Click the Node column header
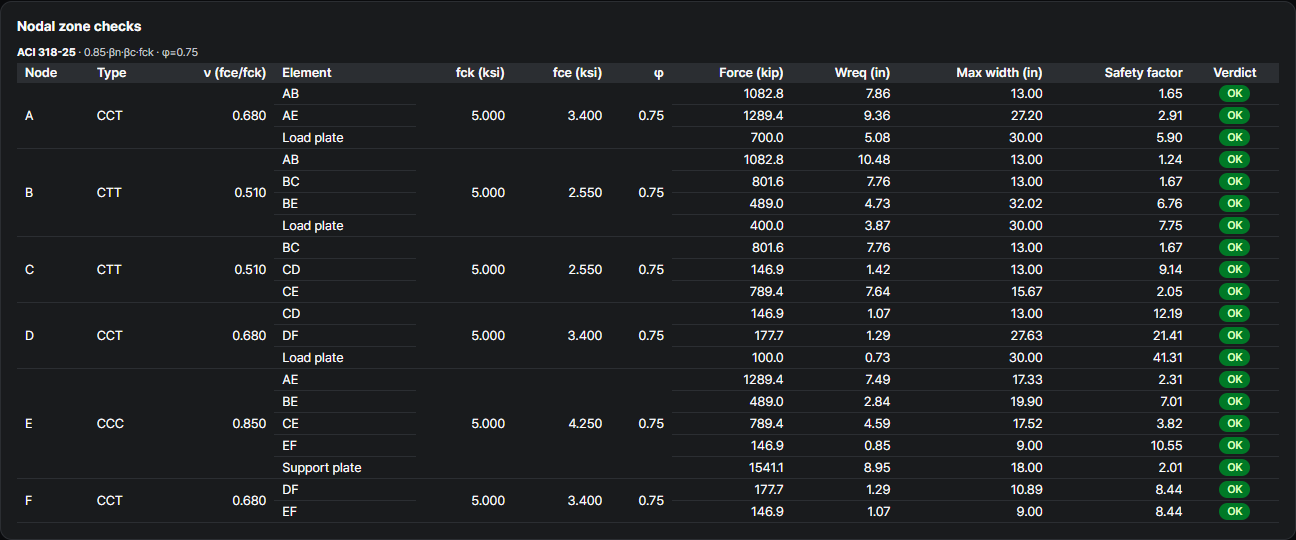The height and width of the screenshot is (540, 1296). [41, 72]
